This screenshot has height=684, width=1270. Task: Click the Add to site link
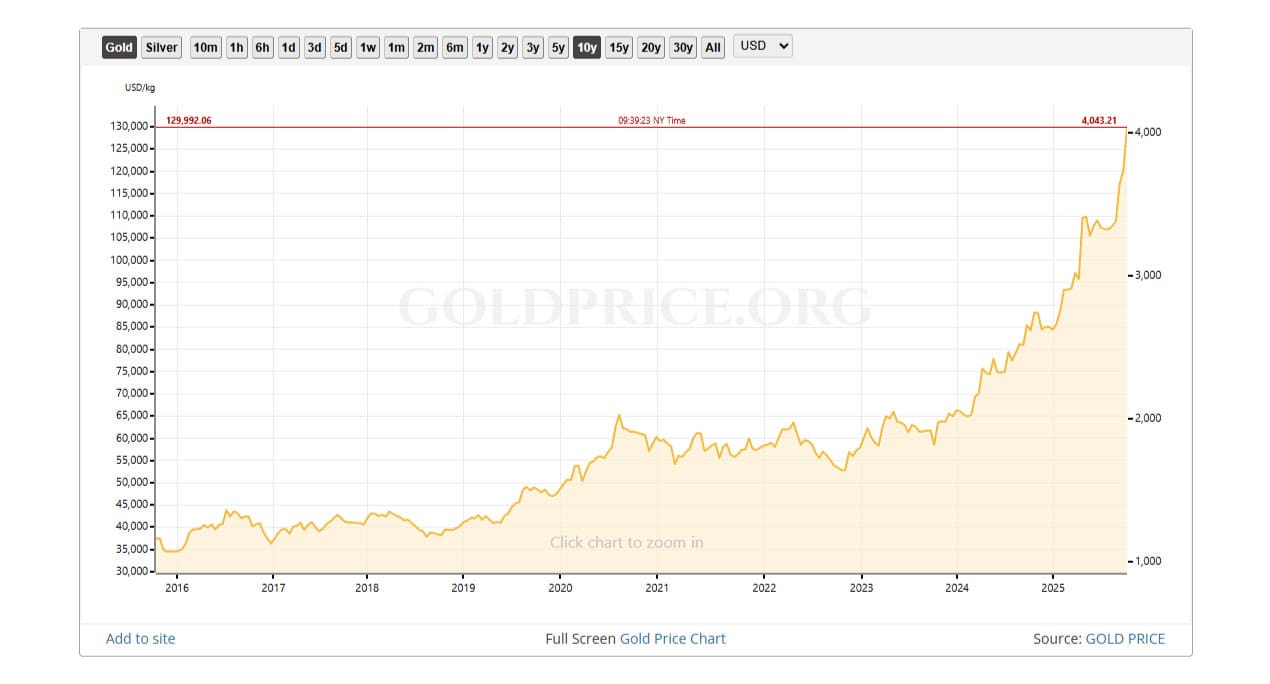pos(140,638)
